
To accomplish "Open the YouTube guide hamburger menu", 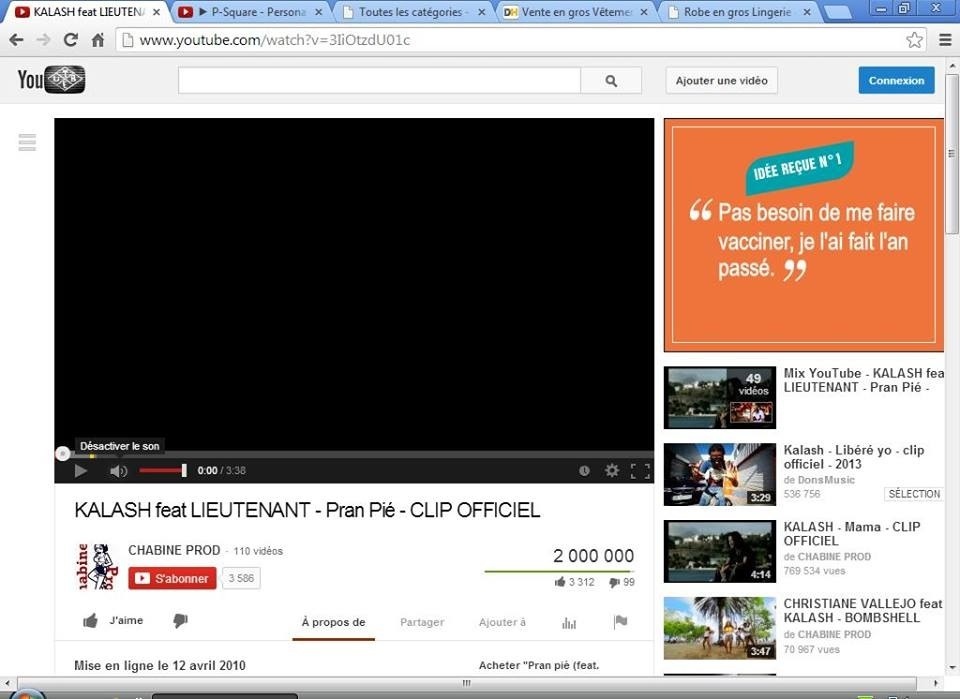I will tap(27, 142).
